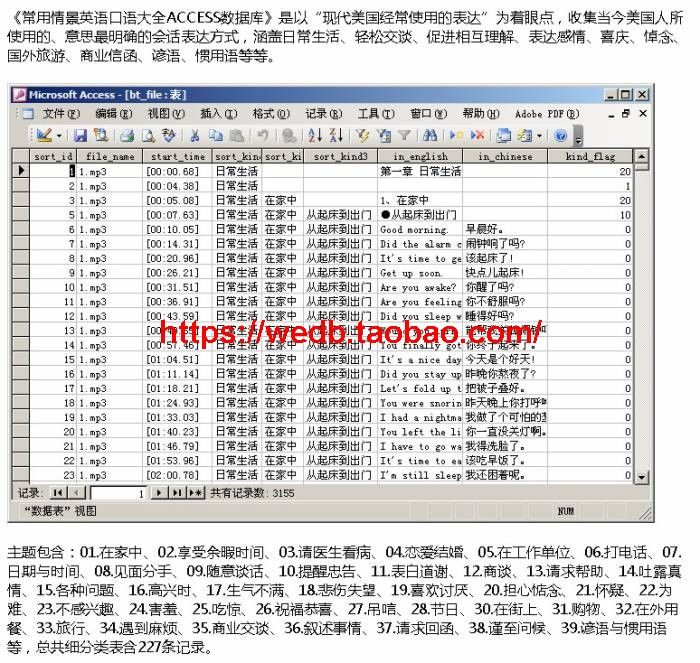Click the Undo arrow icon
This screenshot has width=700, height=663.
[x=263, y=135]
